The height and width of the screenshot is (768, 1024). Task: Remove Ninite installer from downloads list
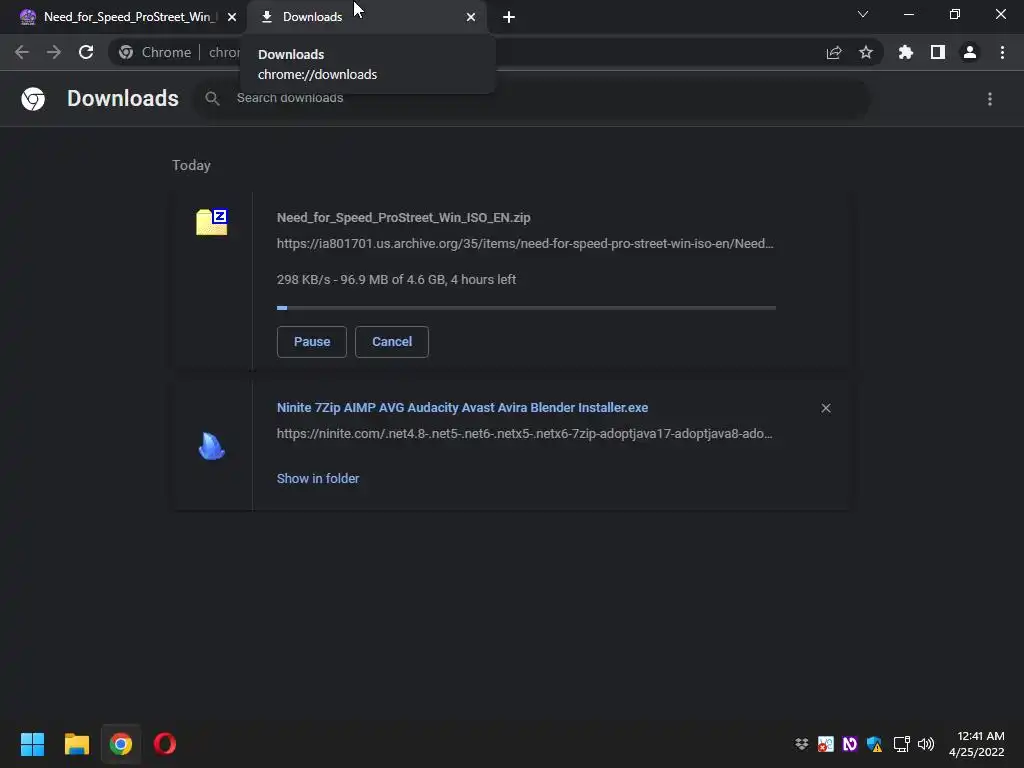coord(826,408)
